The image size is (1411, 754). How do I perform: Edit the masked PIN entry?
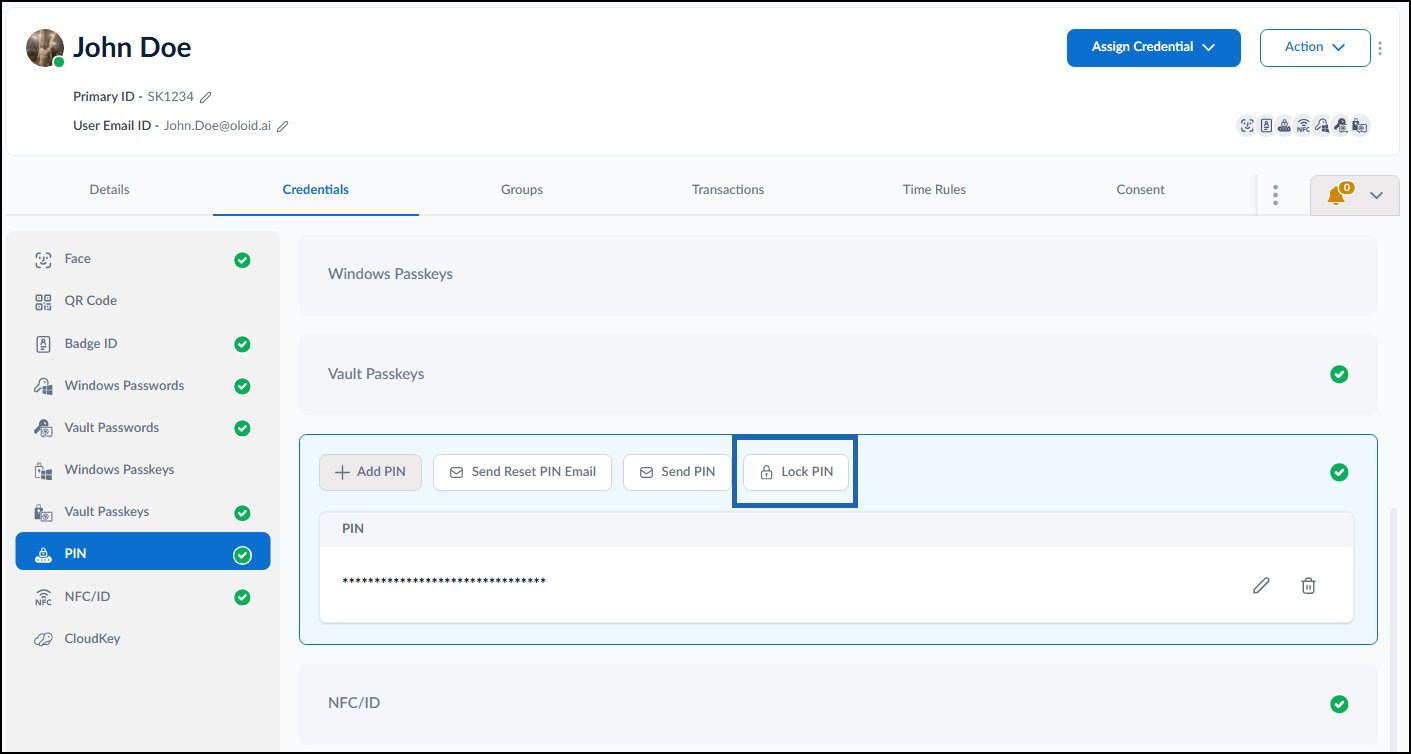(1261, 585)
